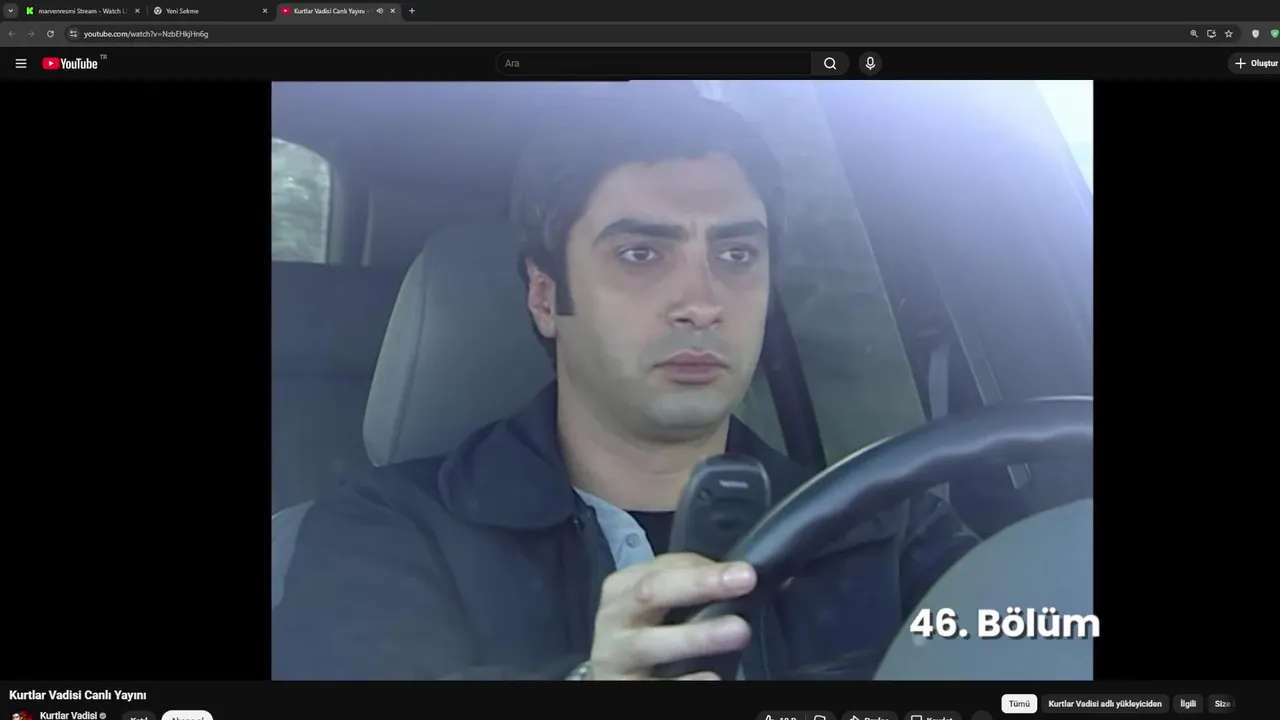Click the Kurtlar Vadisi channel avatar
Viewport: 1280px width, 720px height.
21,715
